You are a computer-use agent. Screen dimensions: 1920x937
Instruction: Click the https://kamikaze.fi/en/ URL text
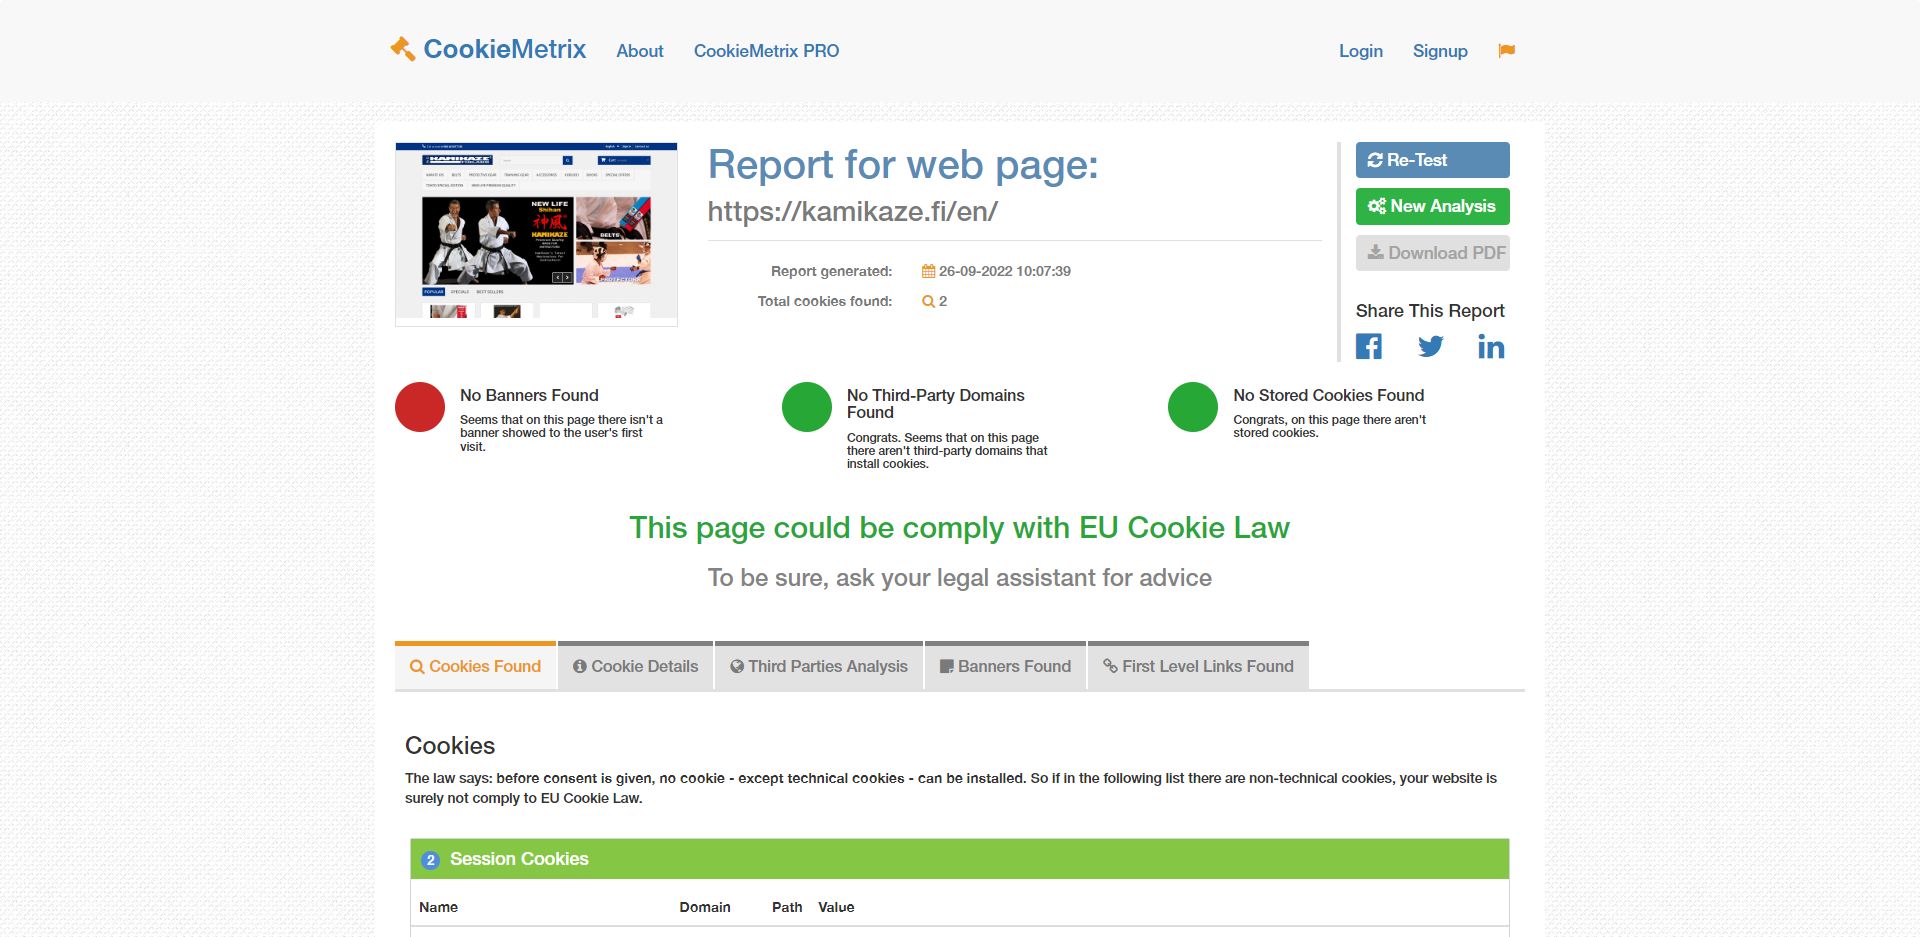(853, 212)
